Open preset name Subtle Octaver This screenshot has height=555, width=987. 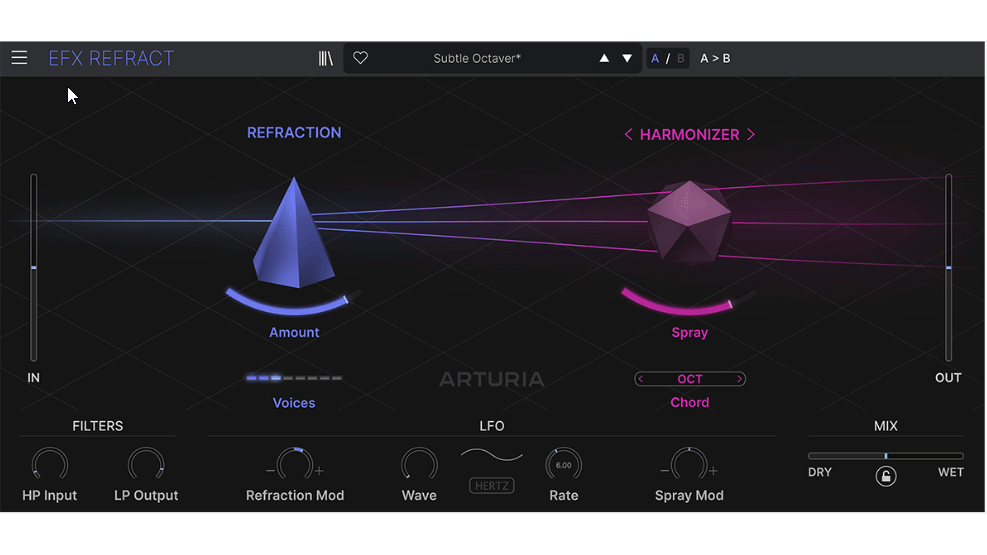point(477,59)
